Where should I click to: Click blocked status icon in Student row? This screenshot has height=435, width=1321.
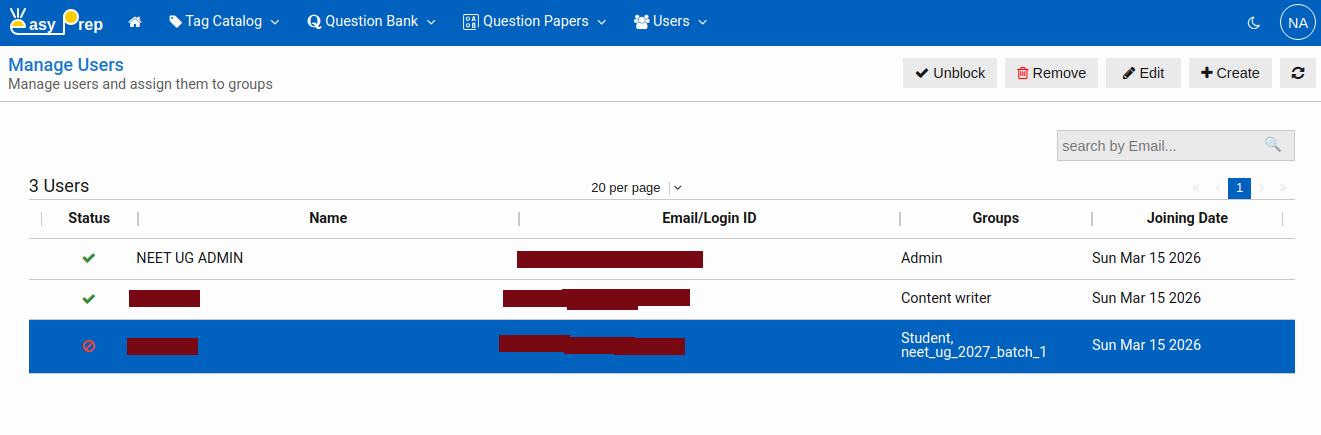(x=88, y=346)
